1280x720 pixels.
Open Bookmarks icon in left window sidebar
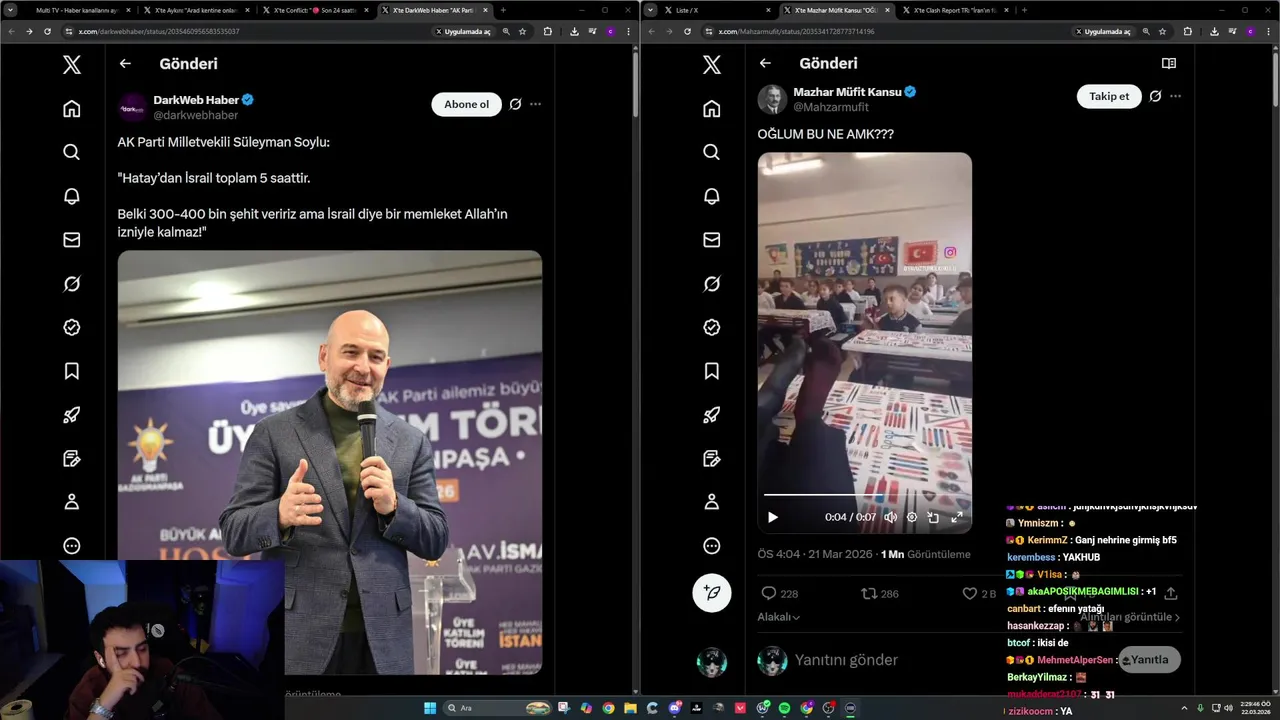click(x=71, y=371)
